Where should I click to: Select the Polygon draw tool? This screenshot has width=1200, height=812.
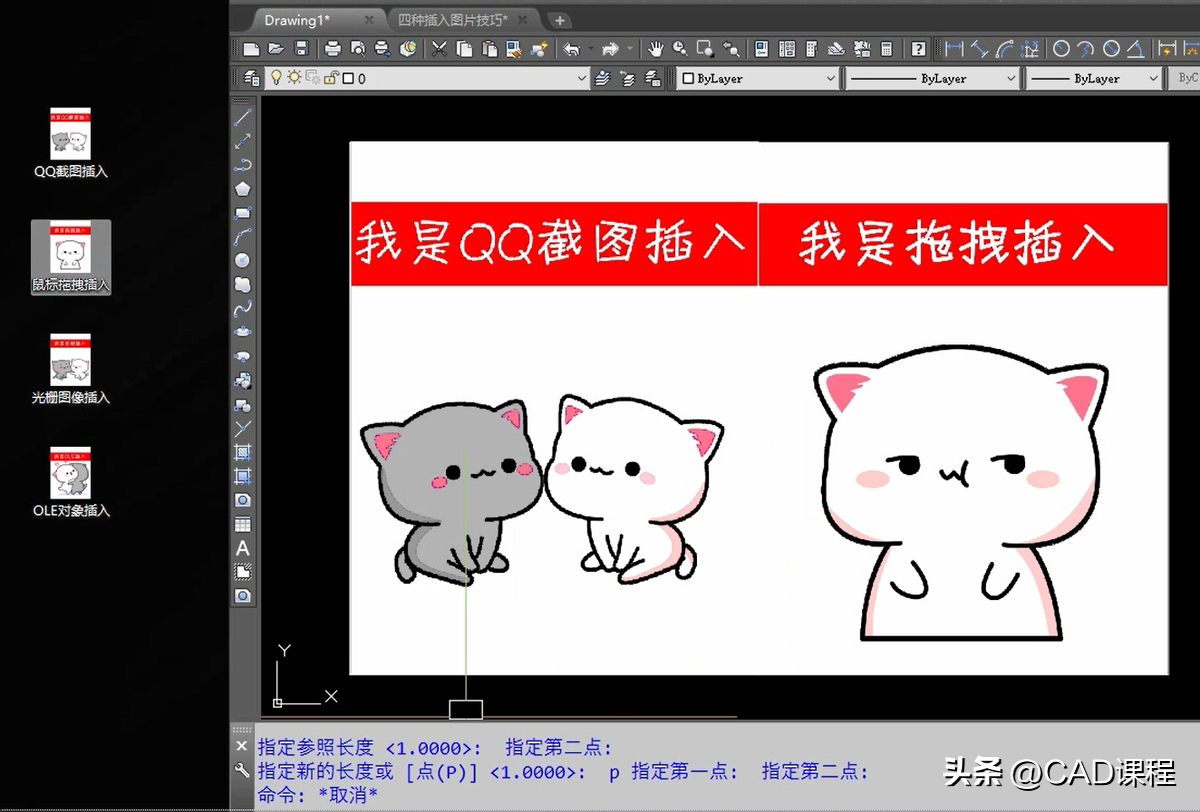(242, 189)
